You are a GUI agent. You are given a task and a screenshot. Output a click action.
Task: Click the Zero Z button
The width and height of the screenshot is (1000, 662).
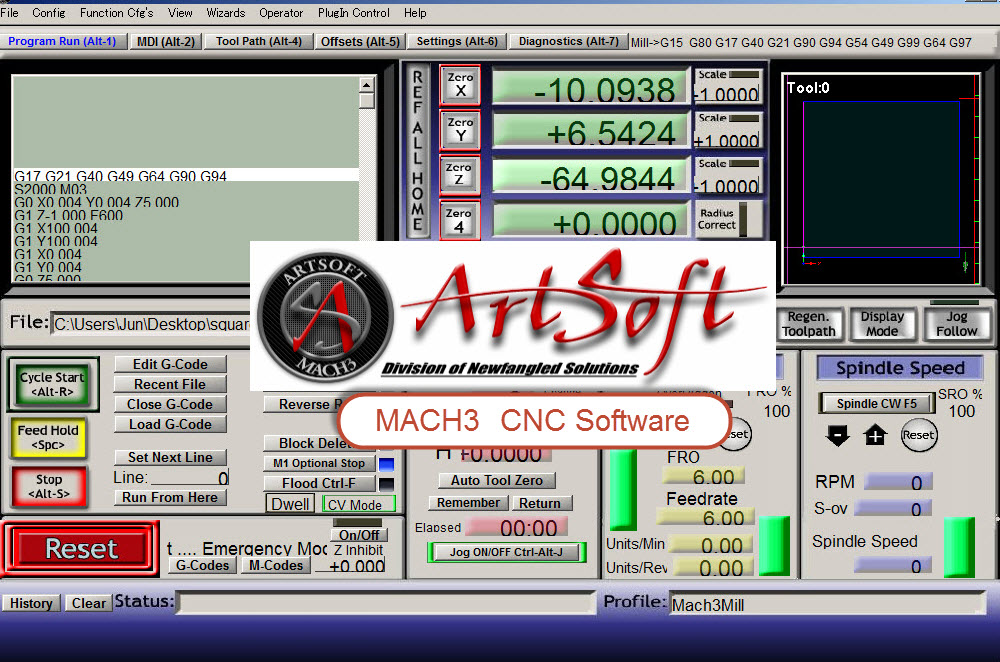click(459, 175)
